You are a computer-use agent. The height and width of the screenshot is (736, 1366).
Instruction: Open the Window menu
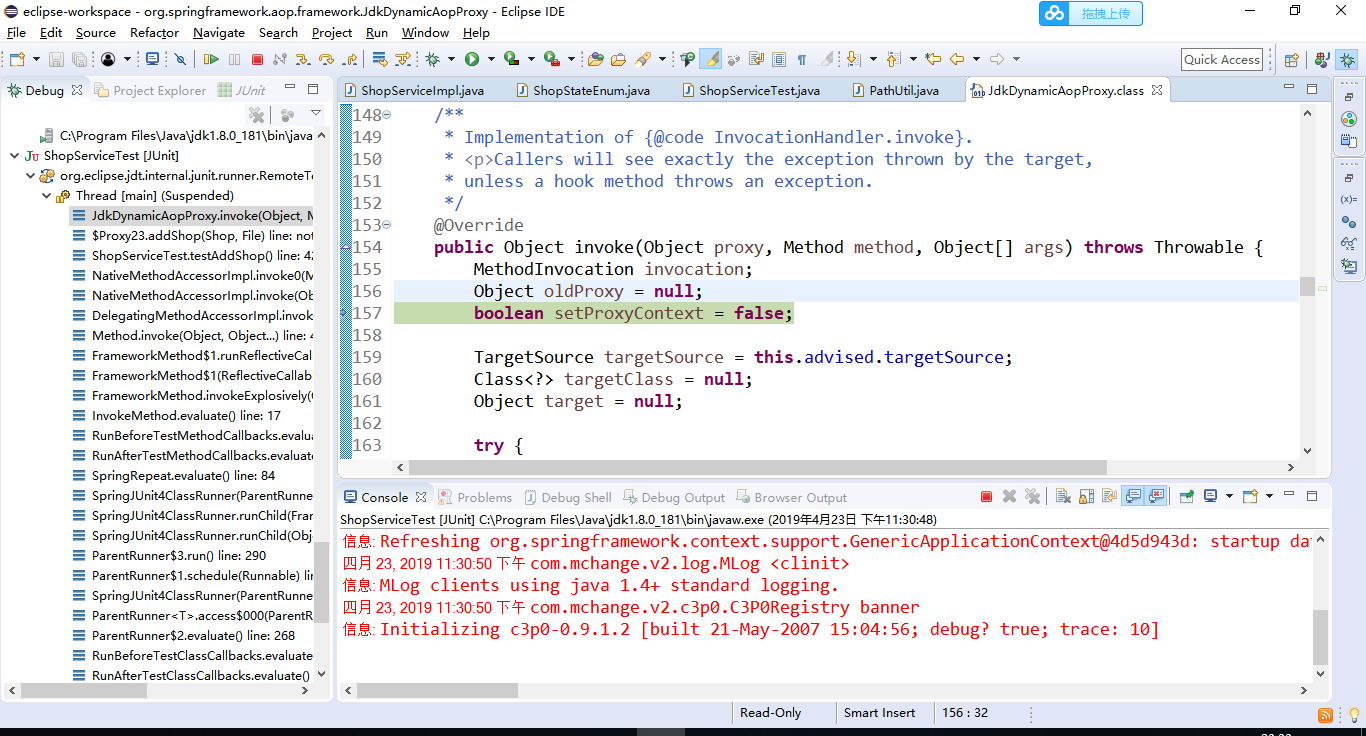point(426,32)
